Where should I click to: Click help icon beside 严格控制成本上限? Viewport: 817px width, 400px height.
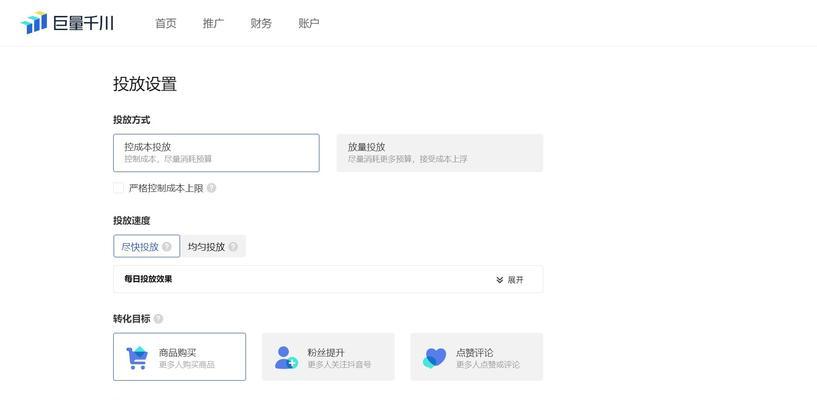click(212, 188)
